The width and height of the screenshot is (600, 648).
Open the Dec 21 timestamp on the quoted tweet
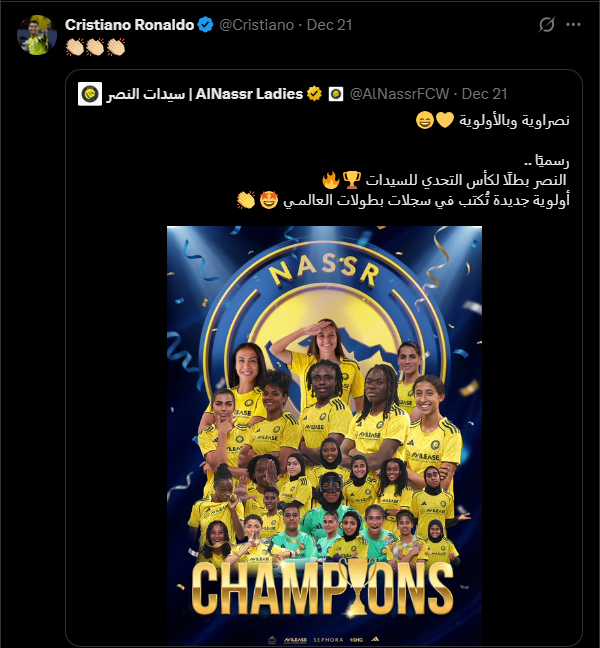click(482, 94)
